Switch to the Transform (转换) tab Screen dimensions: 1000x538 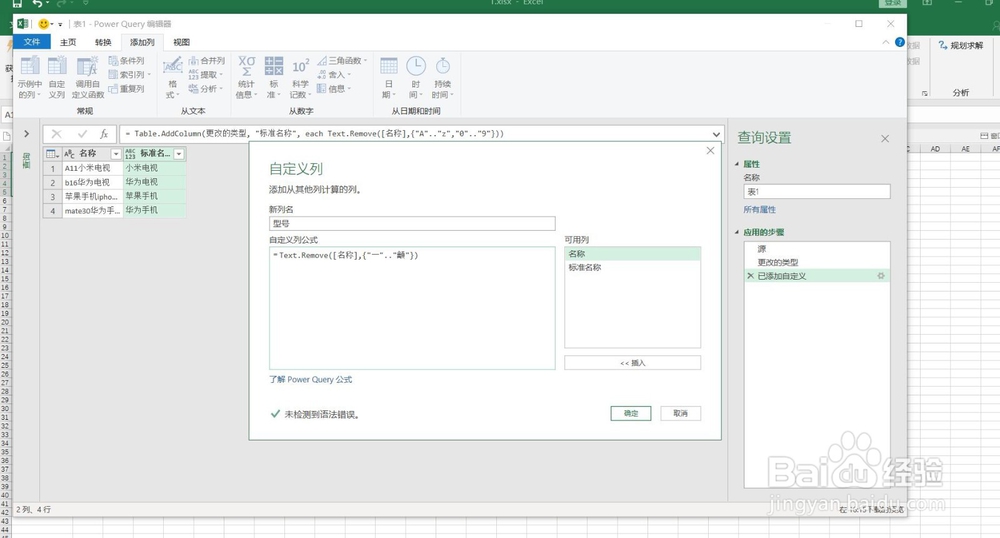click(x=103, y=42)
